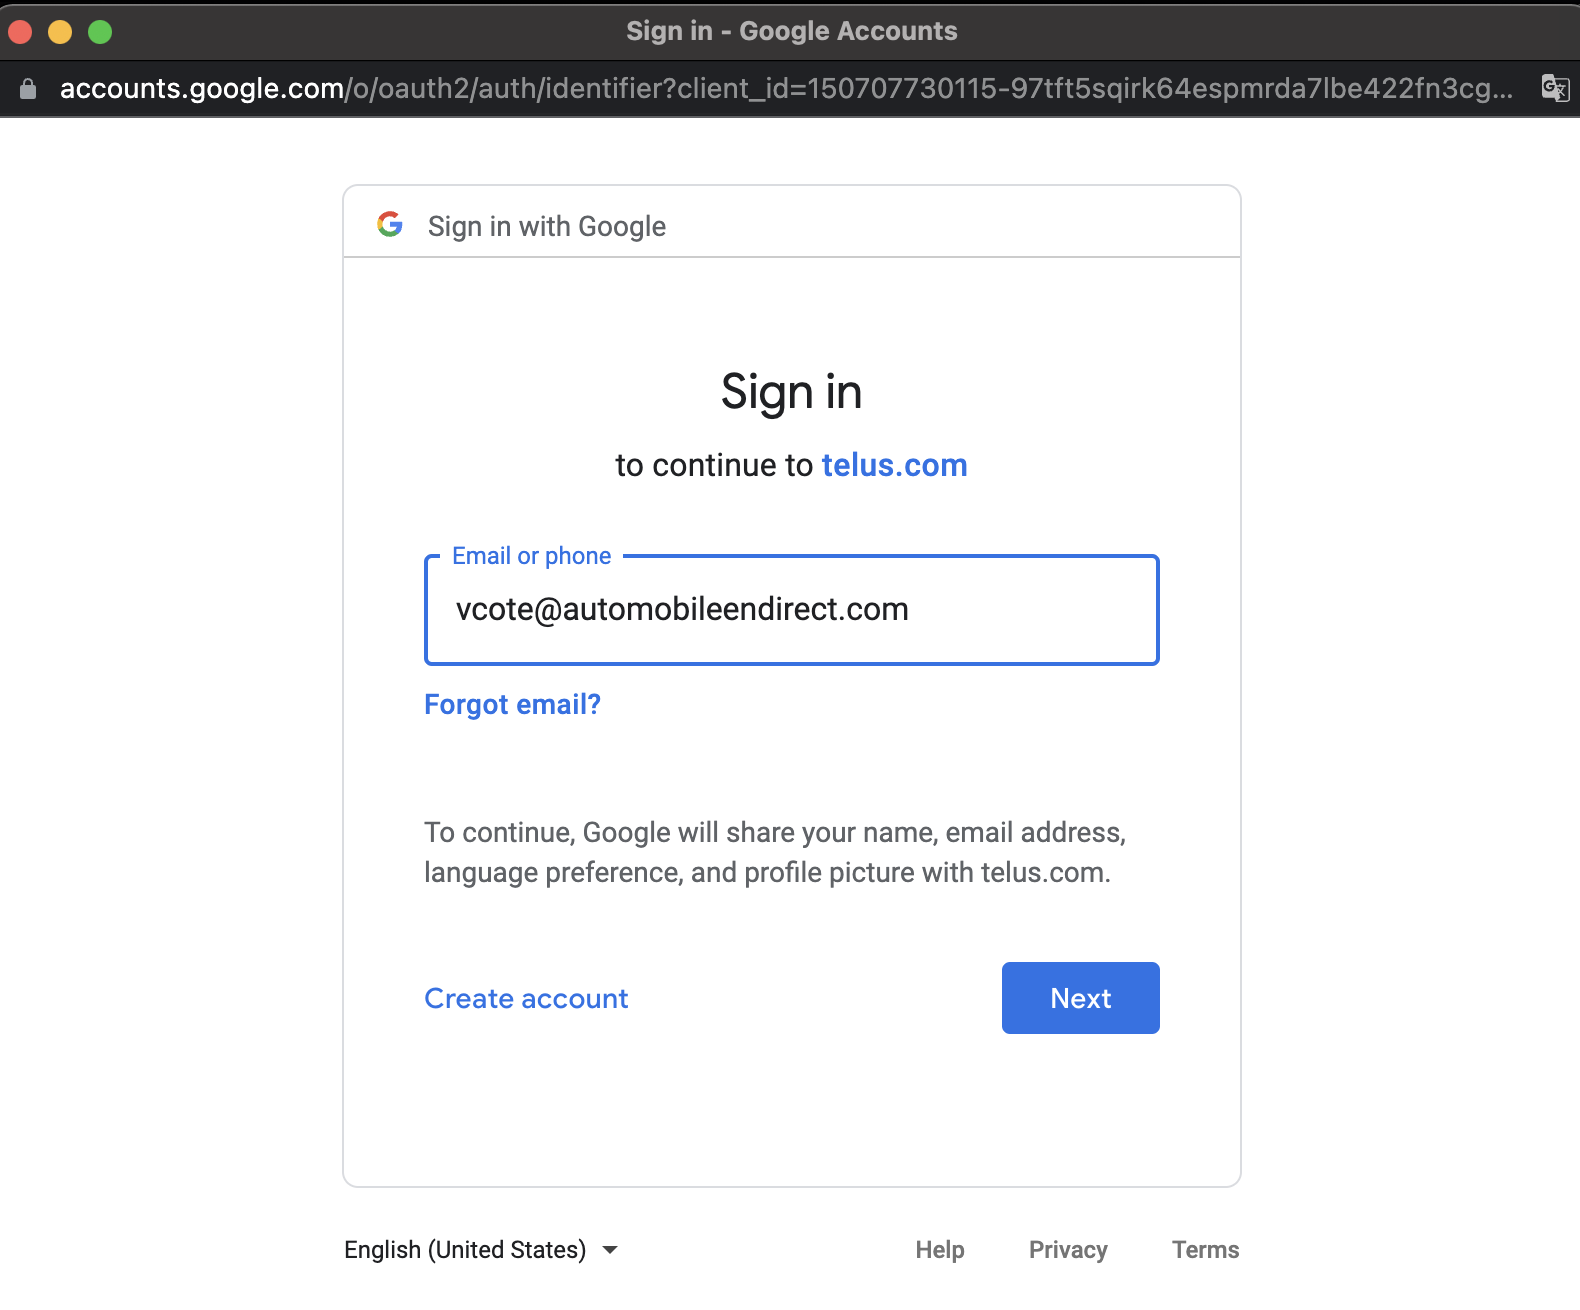Viewport: 1580px width, 1310px height.
Task: Click the Sign in - Google Accounts title
Action: (x=792, y=31)
